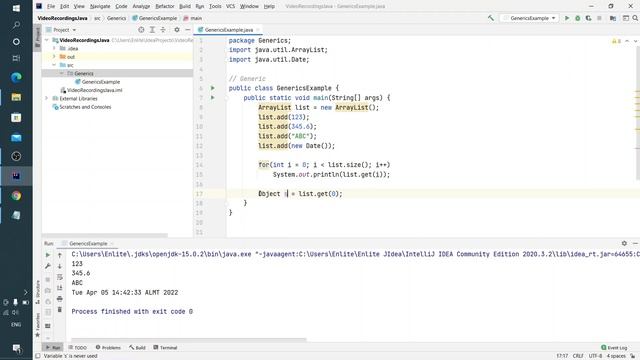Collapse the src folder

point(54,65)
